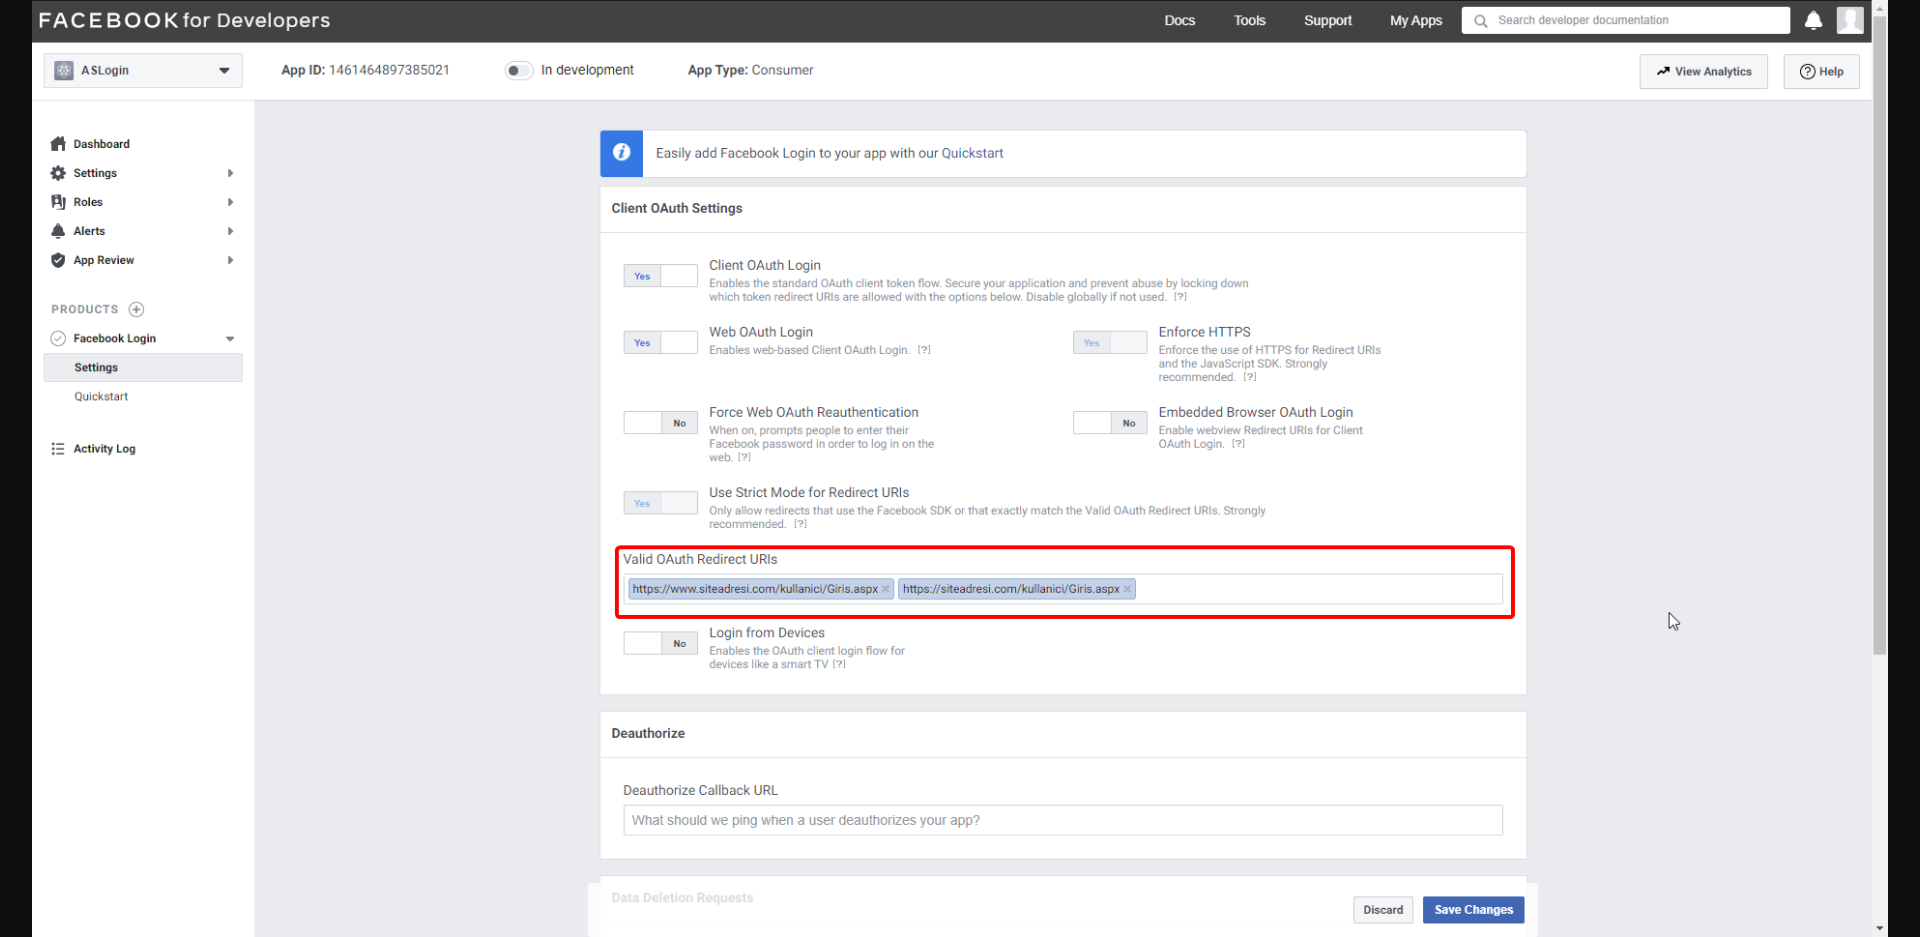Remove the www.siteadresi.com redirect URI tag
Screen dimensions: 1920x937
click(x=886, y=589)
